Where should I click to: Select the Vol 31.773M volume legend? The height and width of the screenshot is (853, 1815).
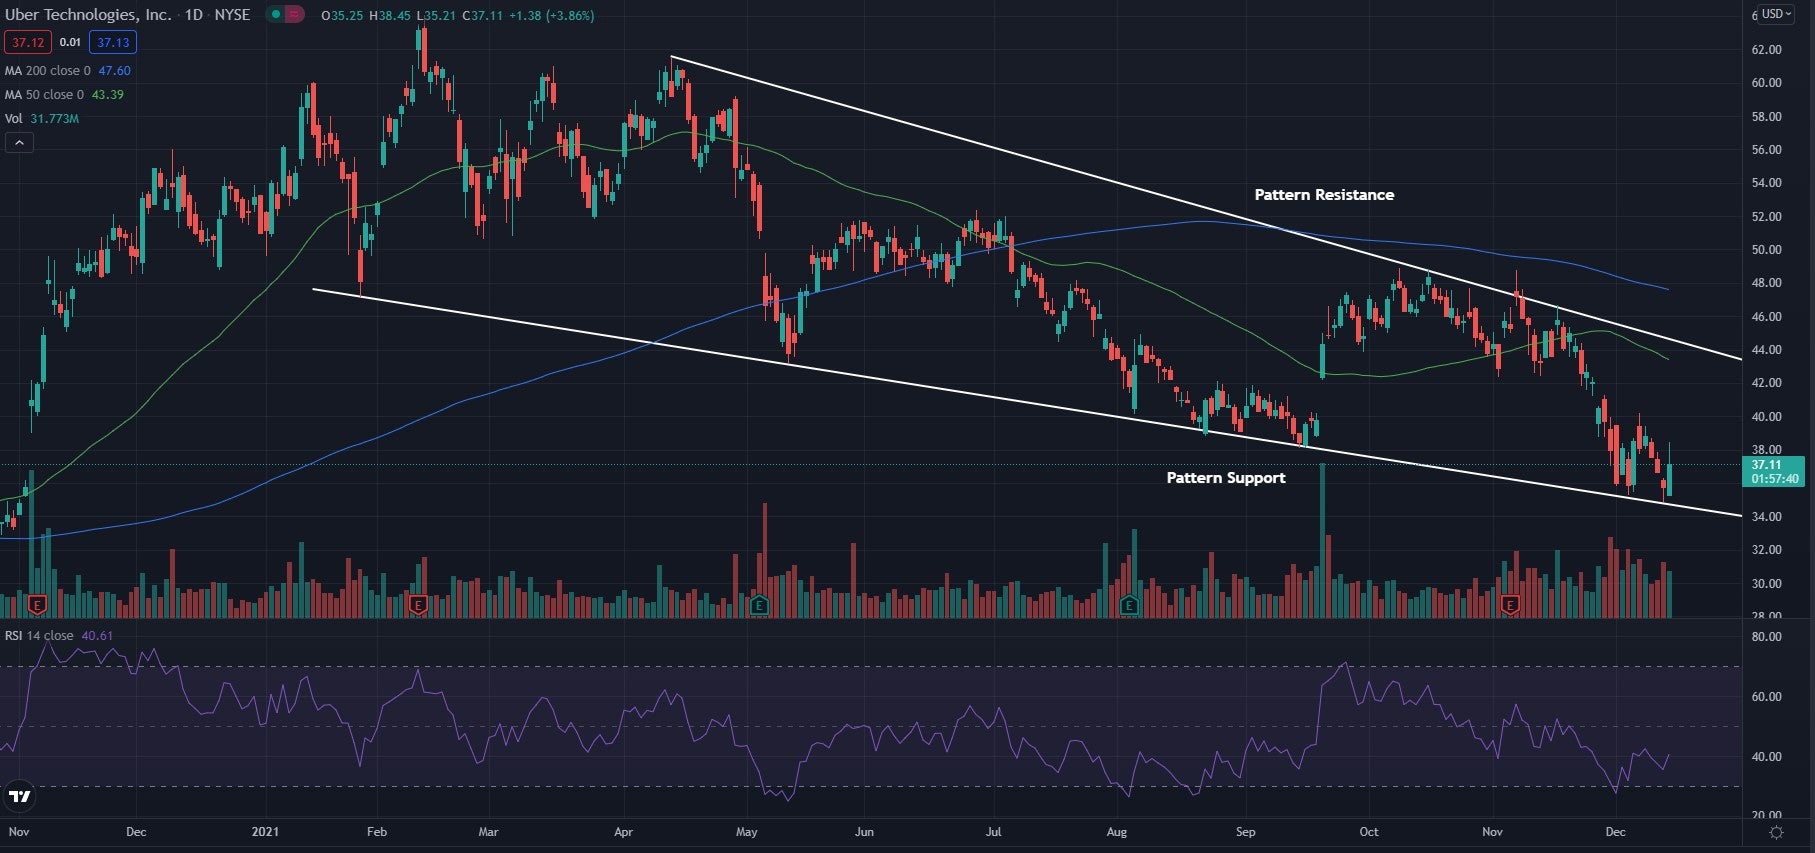pos(42,119)
